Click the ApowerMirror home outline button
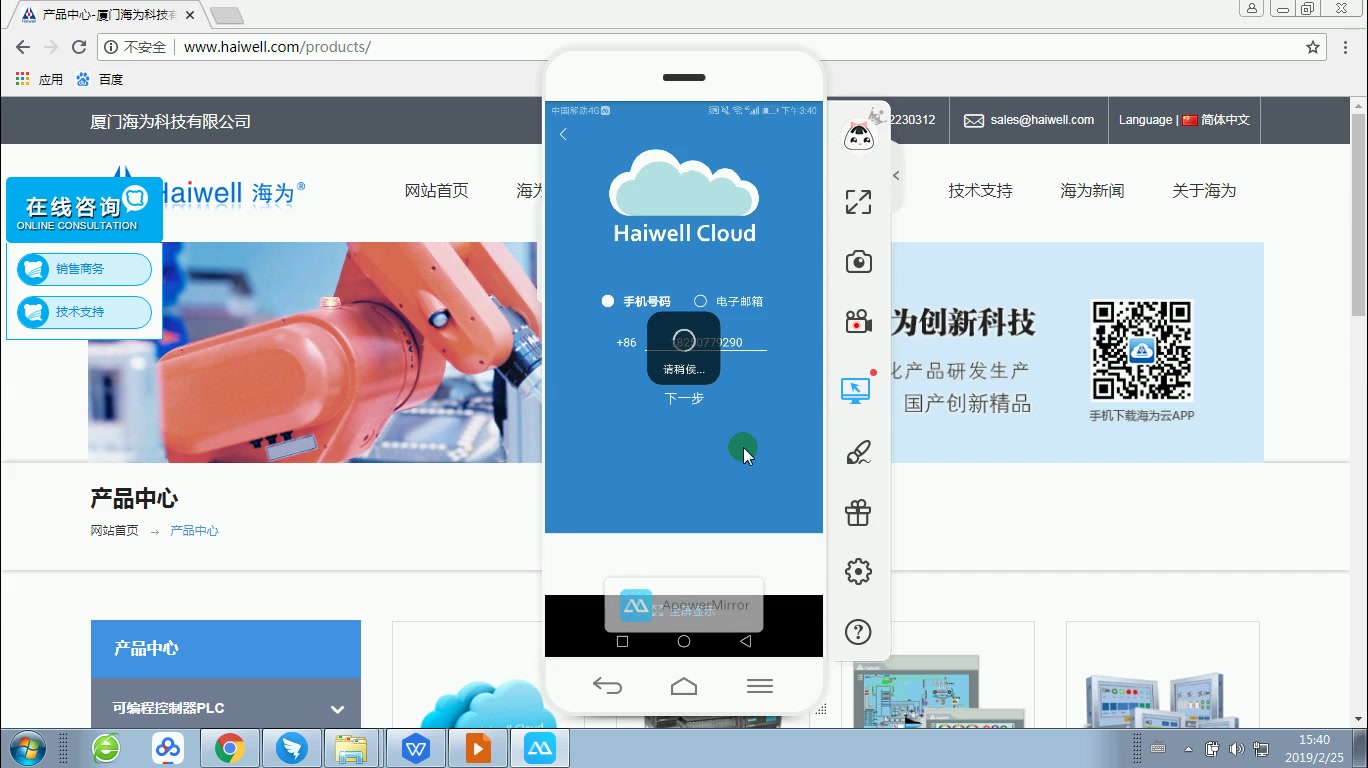The height and width of the screenshot is (768, 1368). [x=684, y=686]
